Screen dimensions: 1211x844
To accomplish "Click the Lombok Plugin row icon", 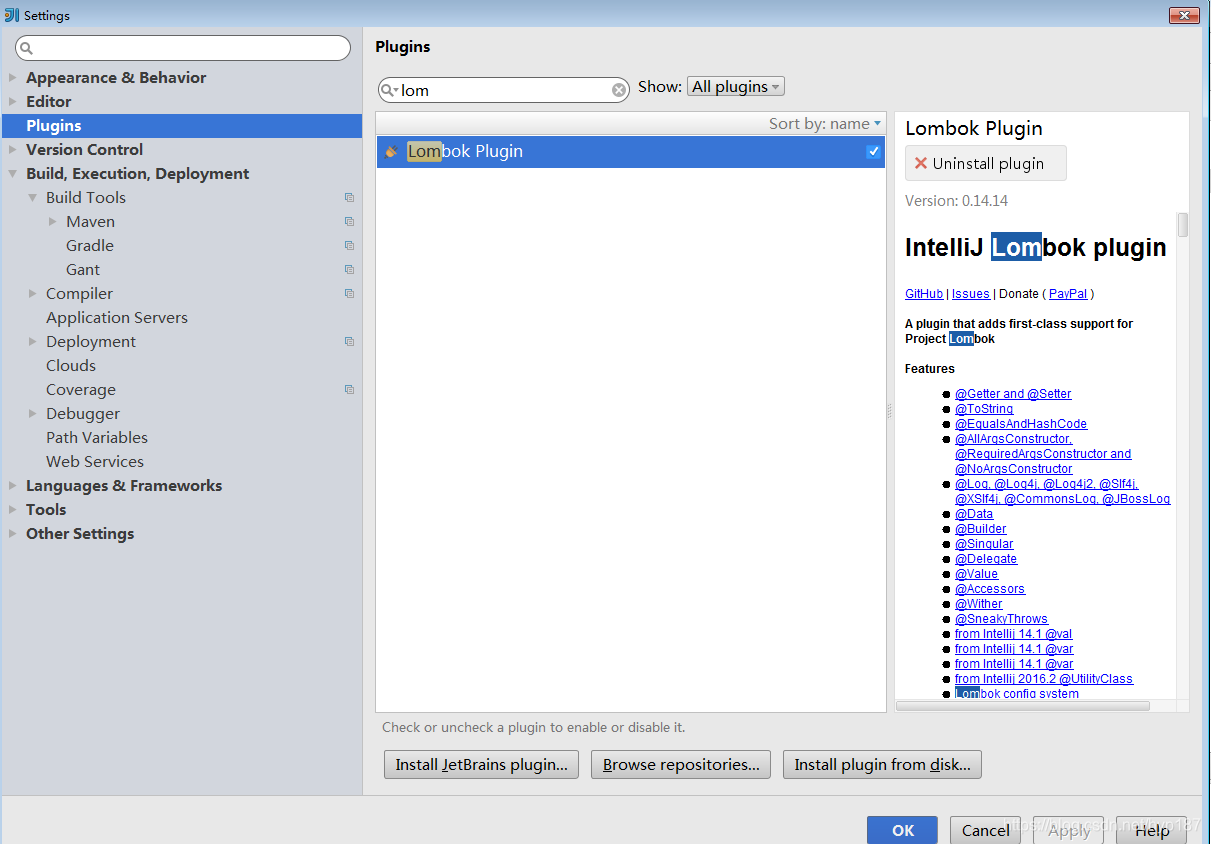I will 391,152.
